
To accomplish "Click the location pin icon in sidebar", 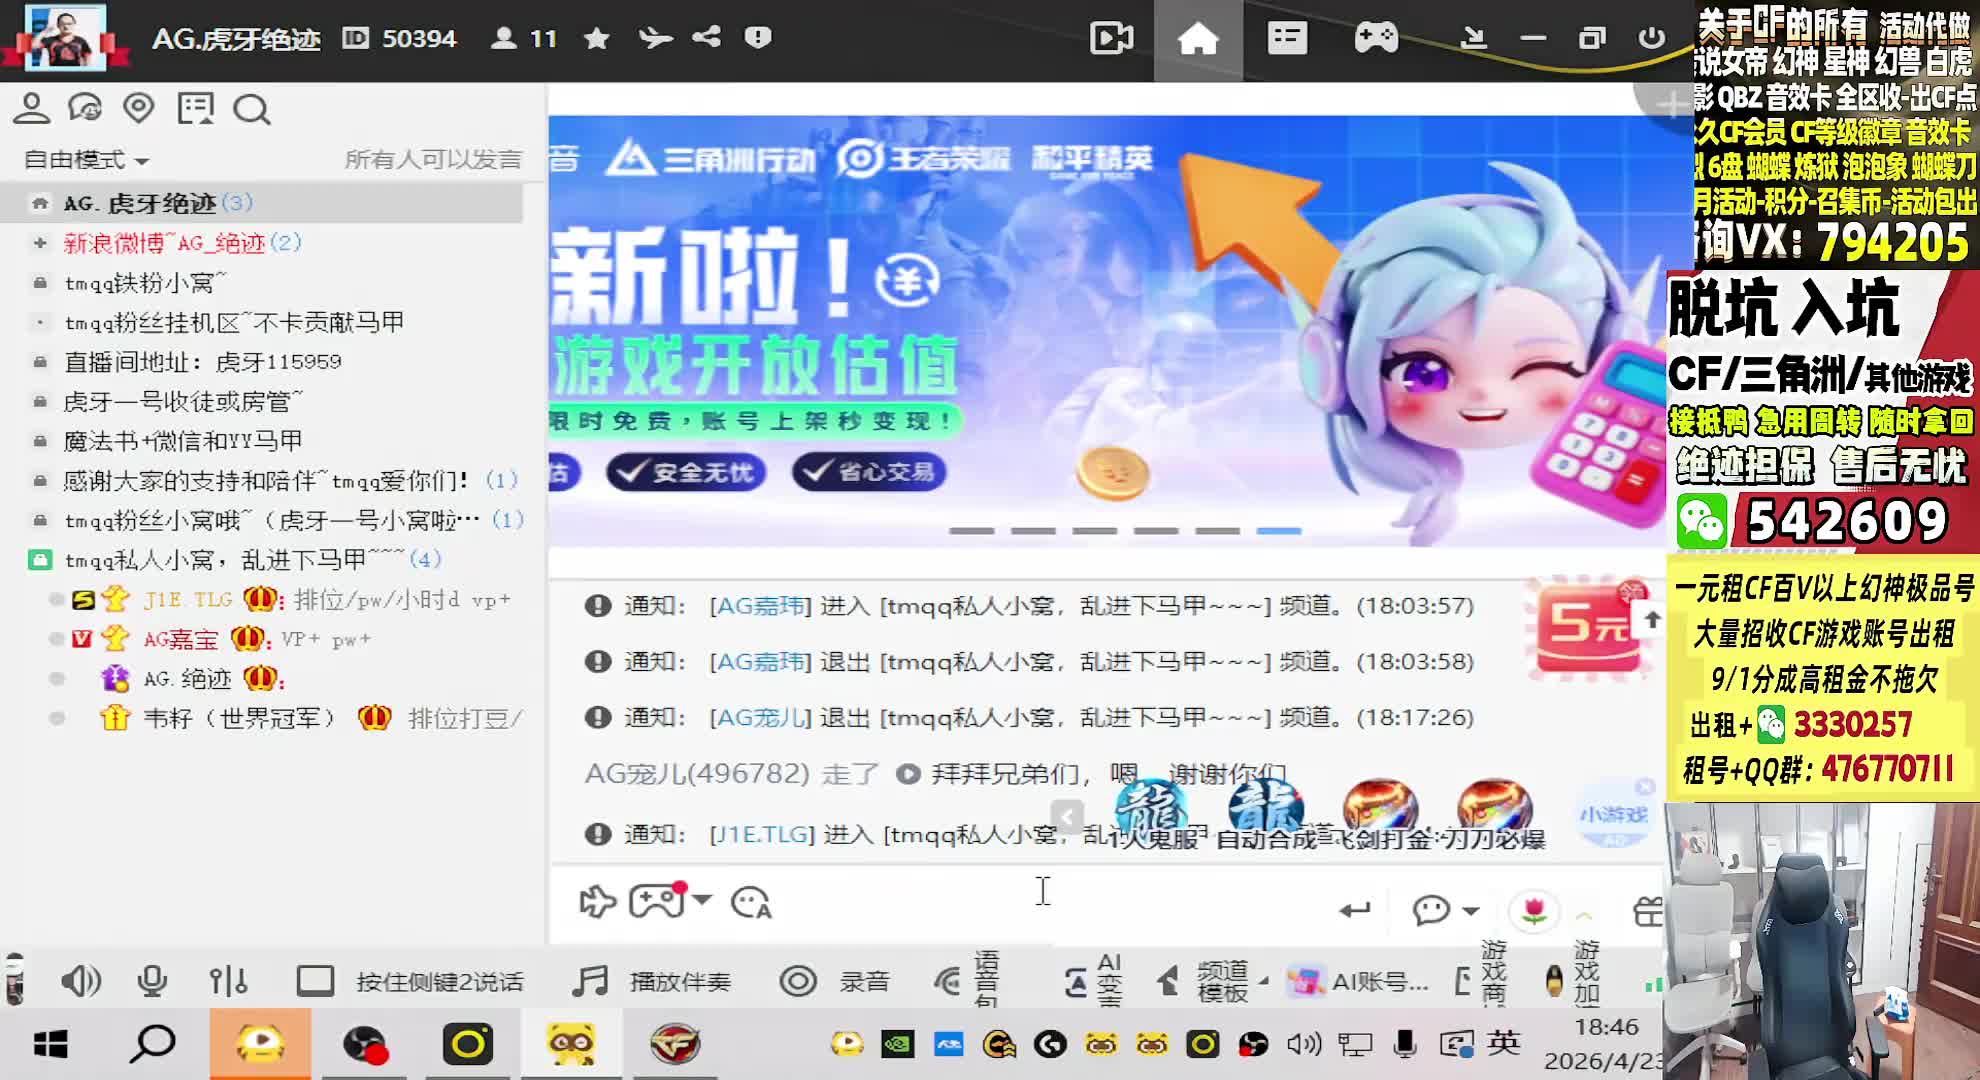I will click(x=139, y=108).
